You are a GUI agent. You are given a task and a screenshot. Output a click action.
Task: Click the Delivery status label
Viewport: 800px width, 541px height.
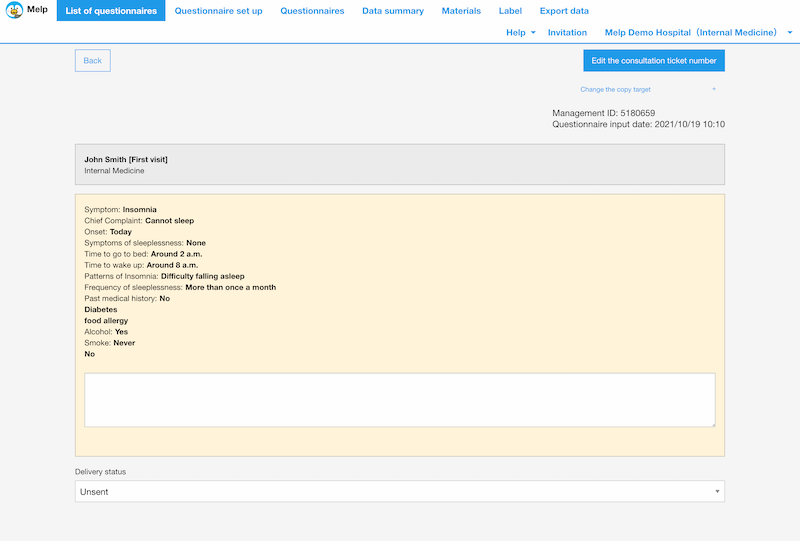click(101, 472)
